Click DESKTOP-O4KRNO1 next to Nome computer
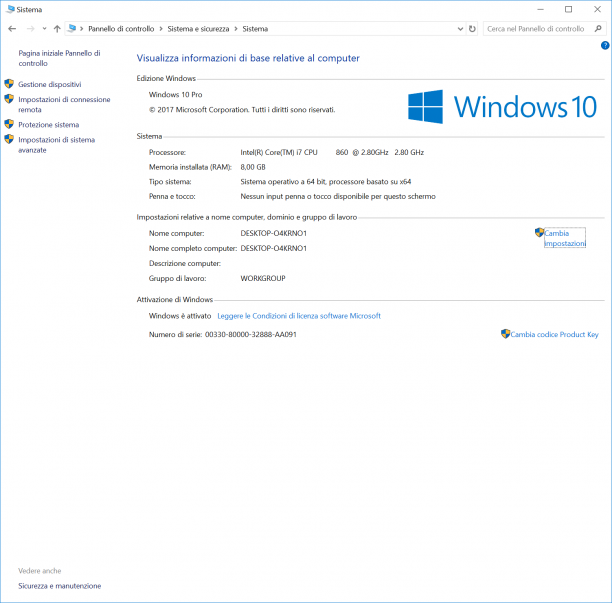The image size is (612, 603). (274, 233)
